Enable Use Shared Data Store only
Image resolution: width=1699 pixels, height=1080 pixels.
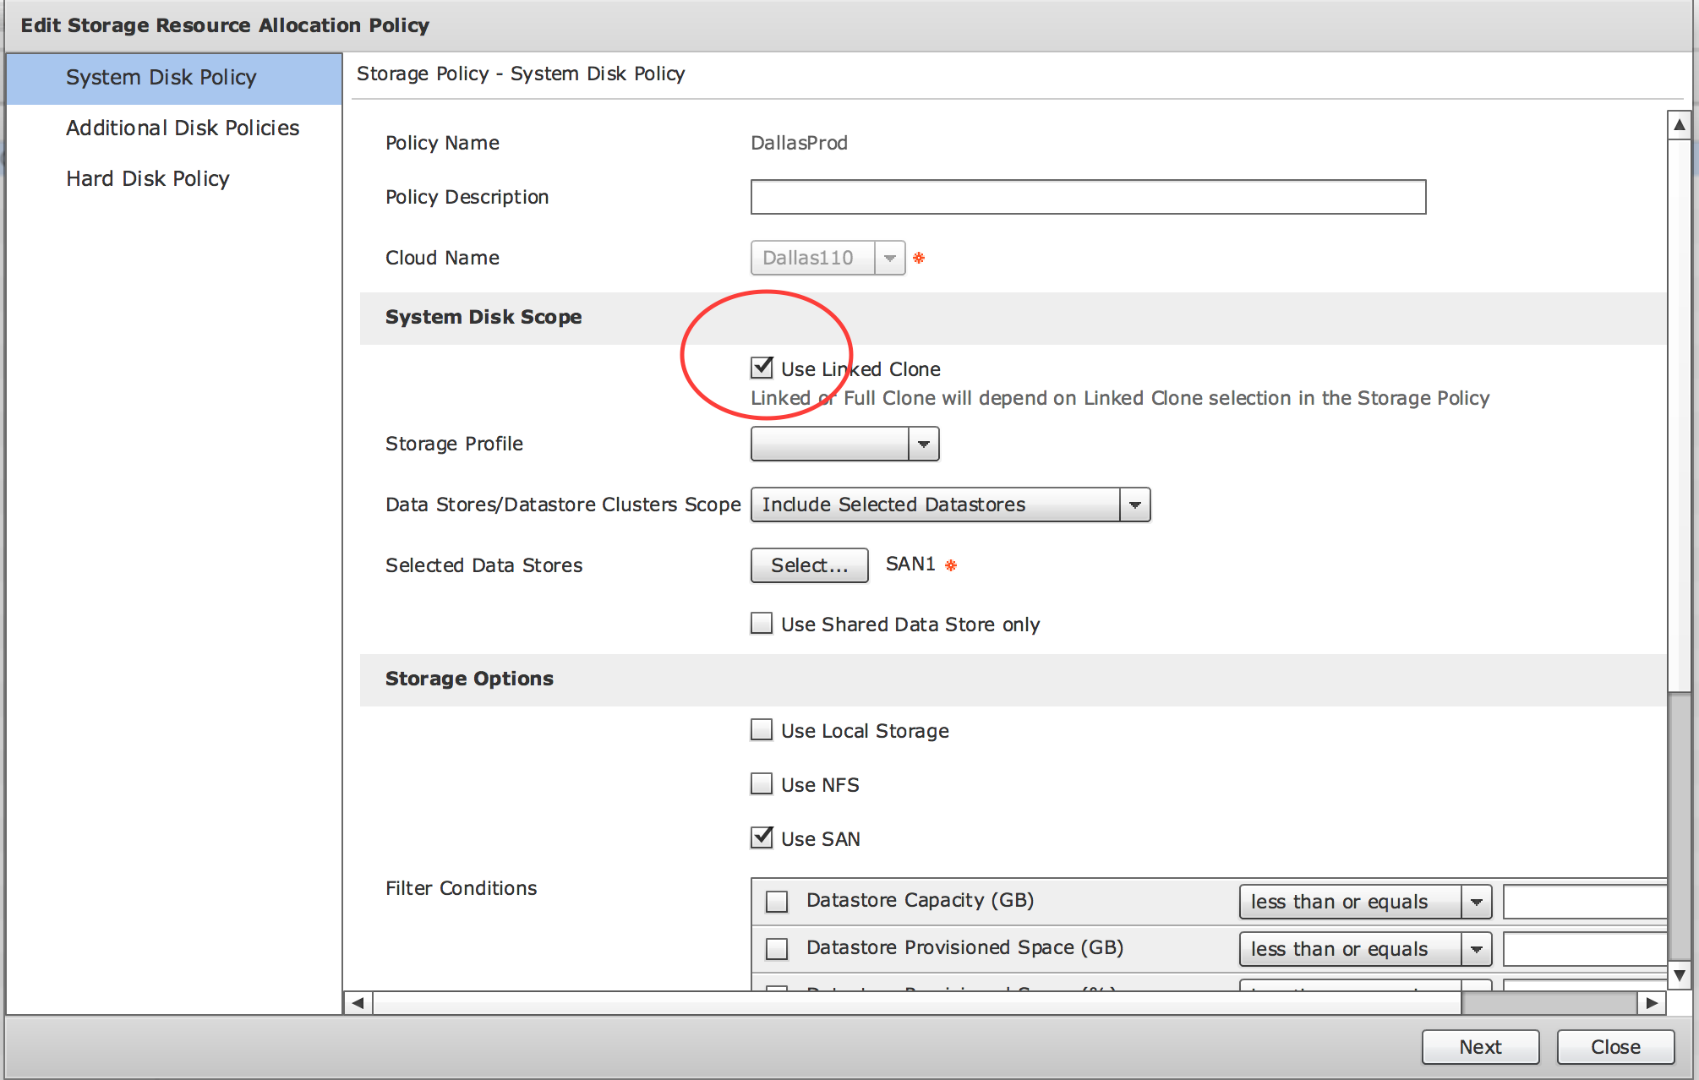pos(762,624)
